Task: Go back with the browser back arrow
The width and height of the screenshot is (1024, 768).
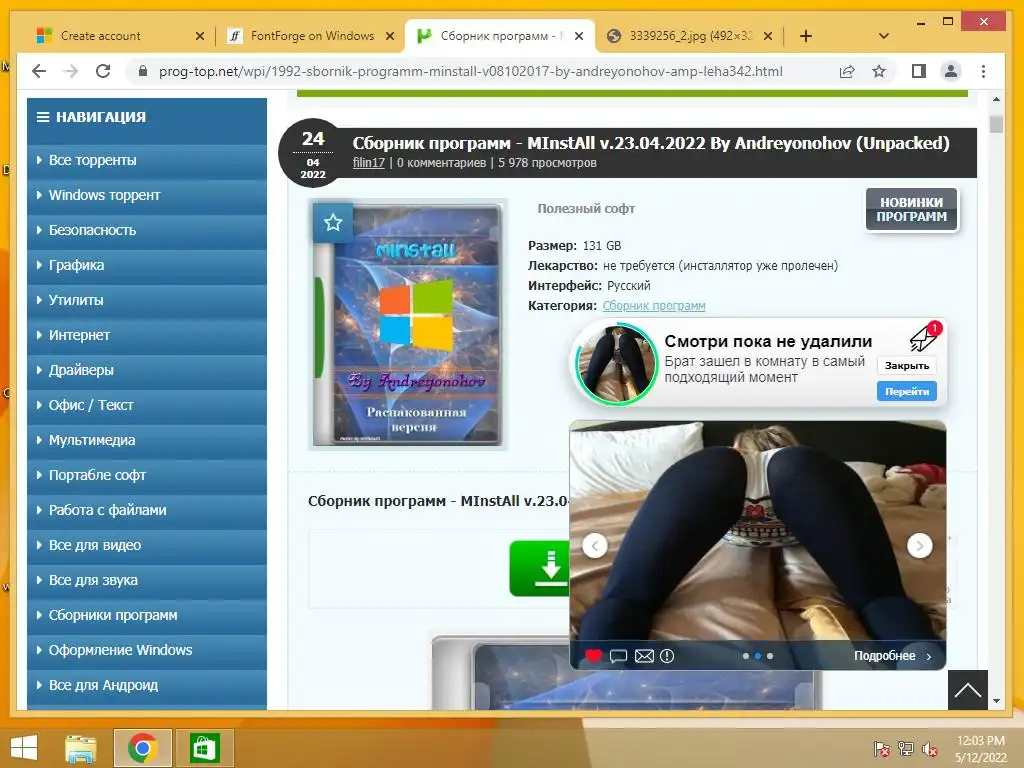Action: (39, 71)
